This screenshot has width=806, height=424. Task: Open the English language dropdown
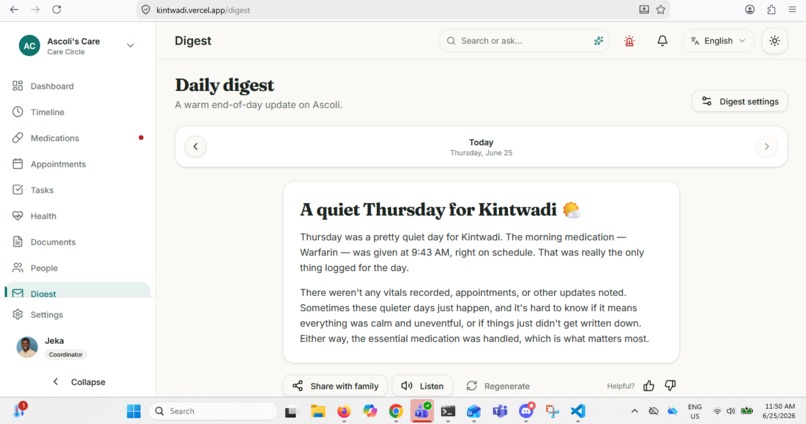tap(718, 41)
